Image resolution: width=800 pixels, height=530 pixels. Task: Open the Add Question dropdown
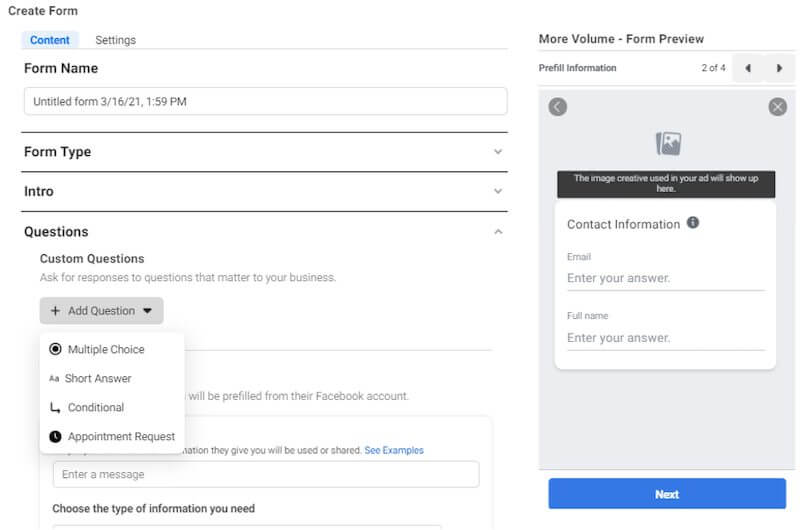(102, 311)
